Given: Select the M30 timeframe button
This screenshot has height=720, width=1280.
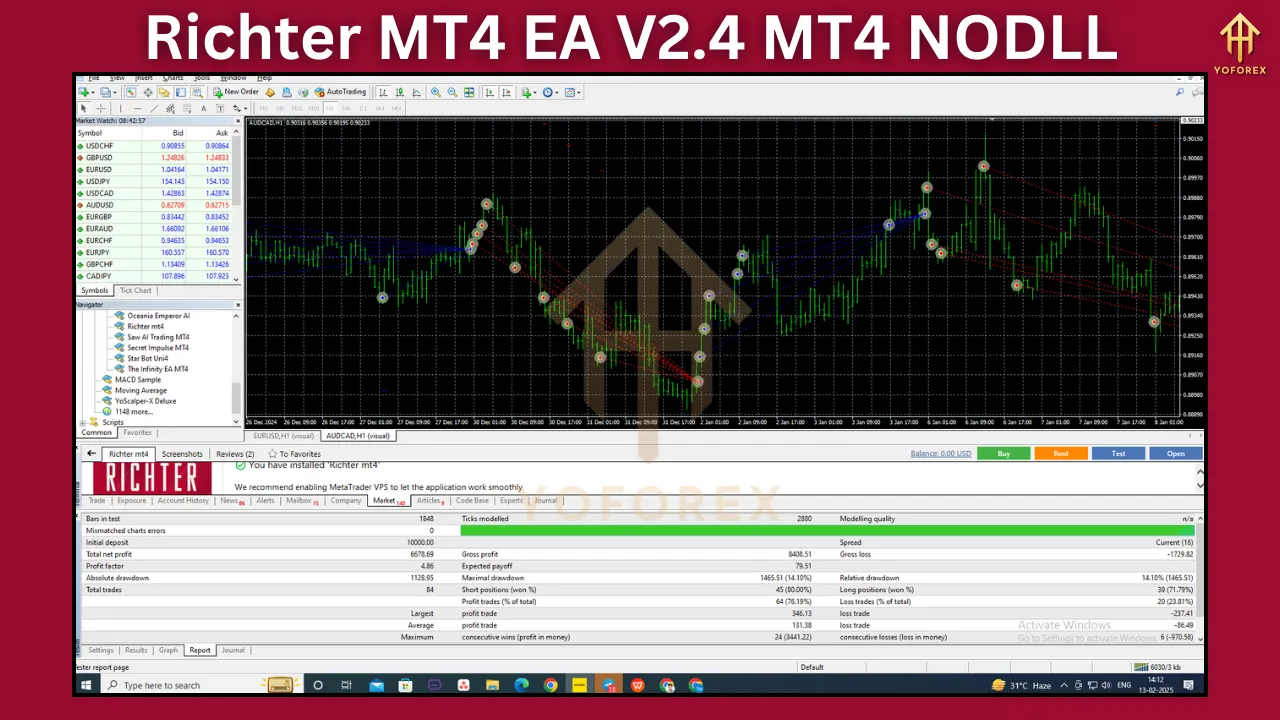Looking at the screenshot, I should 314,108.
